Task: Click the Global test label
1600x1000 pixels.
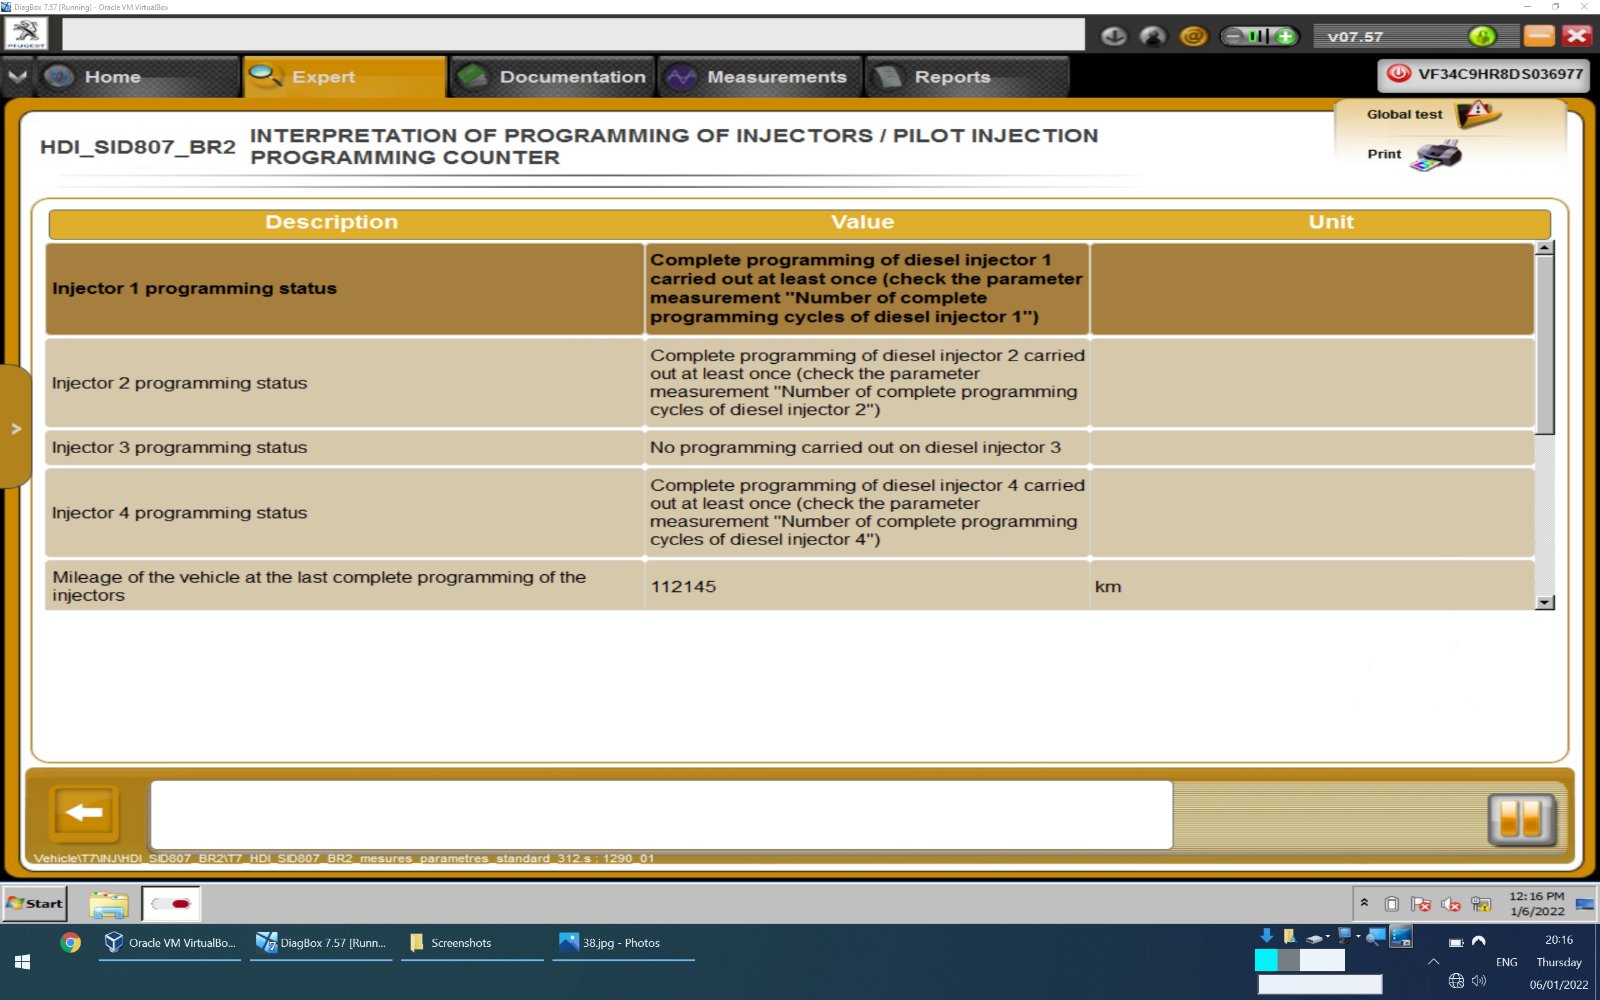Action: [x=1404, y=114]
